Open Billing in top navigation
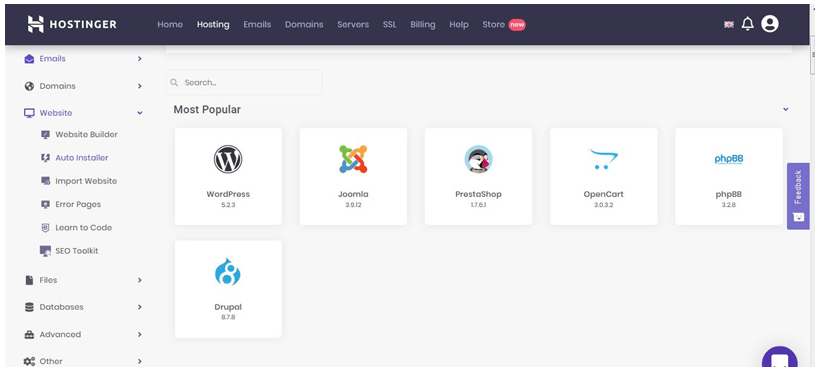815x369 pixels. click(x=423, y=24)
